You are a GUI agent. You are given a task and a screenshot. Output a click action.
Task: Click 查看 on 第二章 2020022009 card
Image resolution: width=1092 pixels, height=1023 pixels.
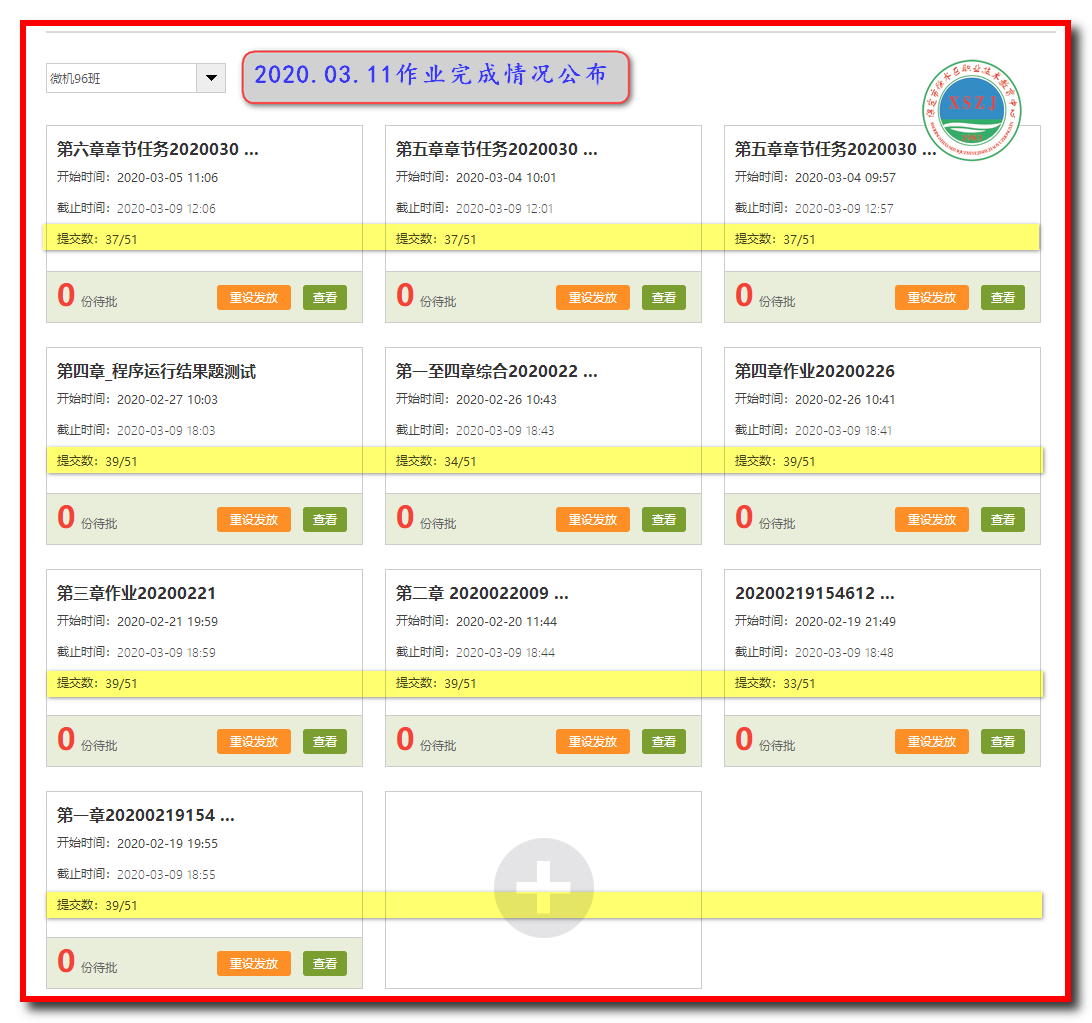pos(664,742)
